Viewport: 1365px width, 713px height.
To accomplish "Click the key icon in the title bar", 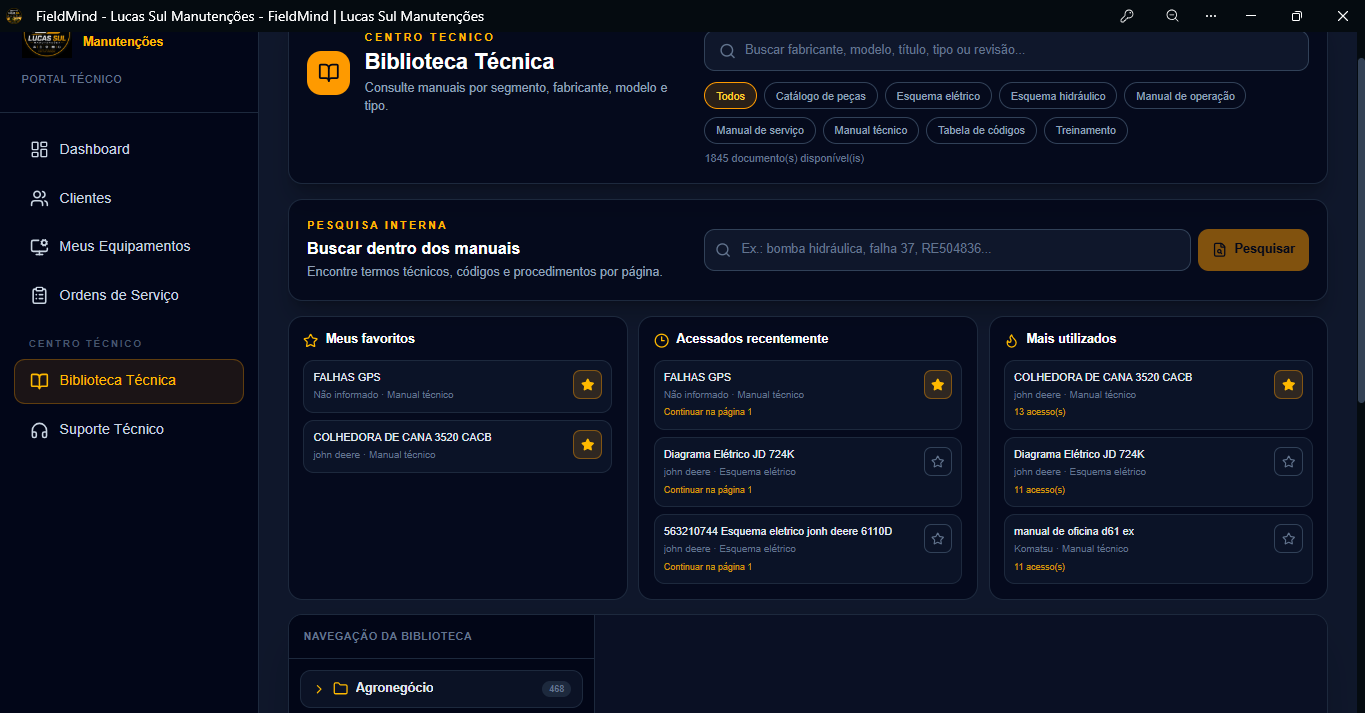I will click(x=1127, y=16).
